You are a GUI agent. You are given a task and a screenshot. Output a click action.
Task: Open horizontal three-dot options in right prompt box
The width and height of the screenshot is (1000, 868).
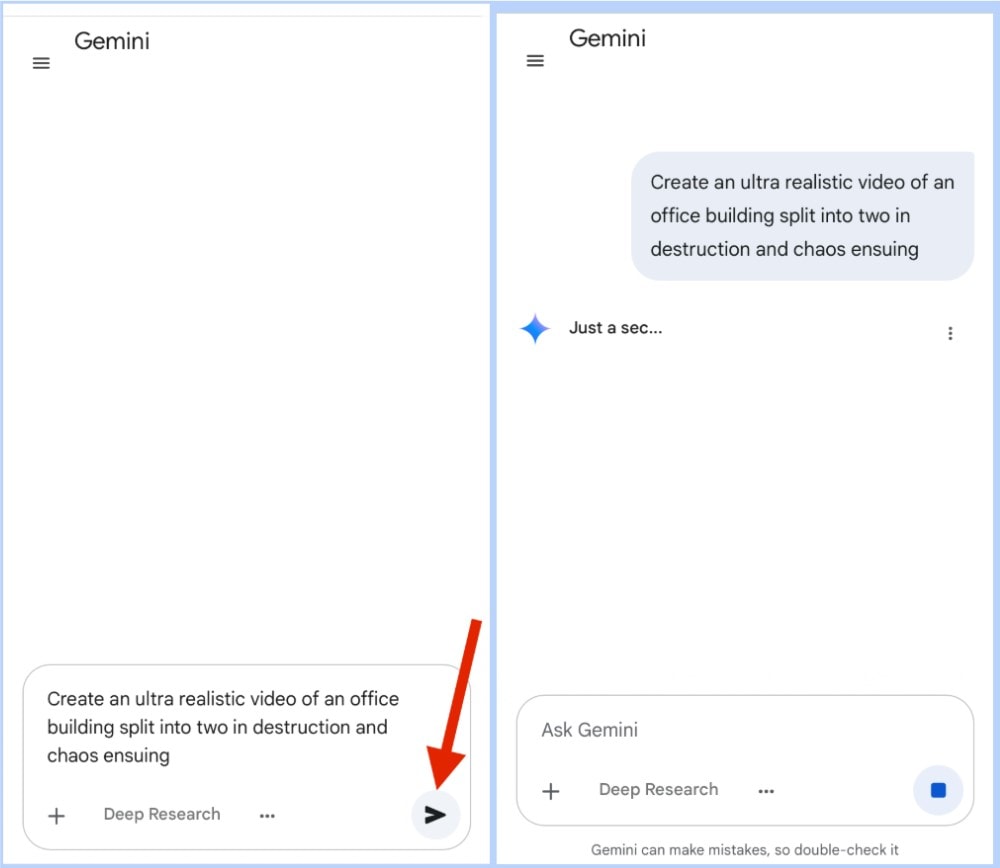click(x=766, y=791)
